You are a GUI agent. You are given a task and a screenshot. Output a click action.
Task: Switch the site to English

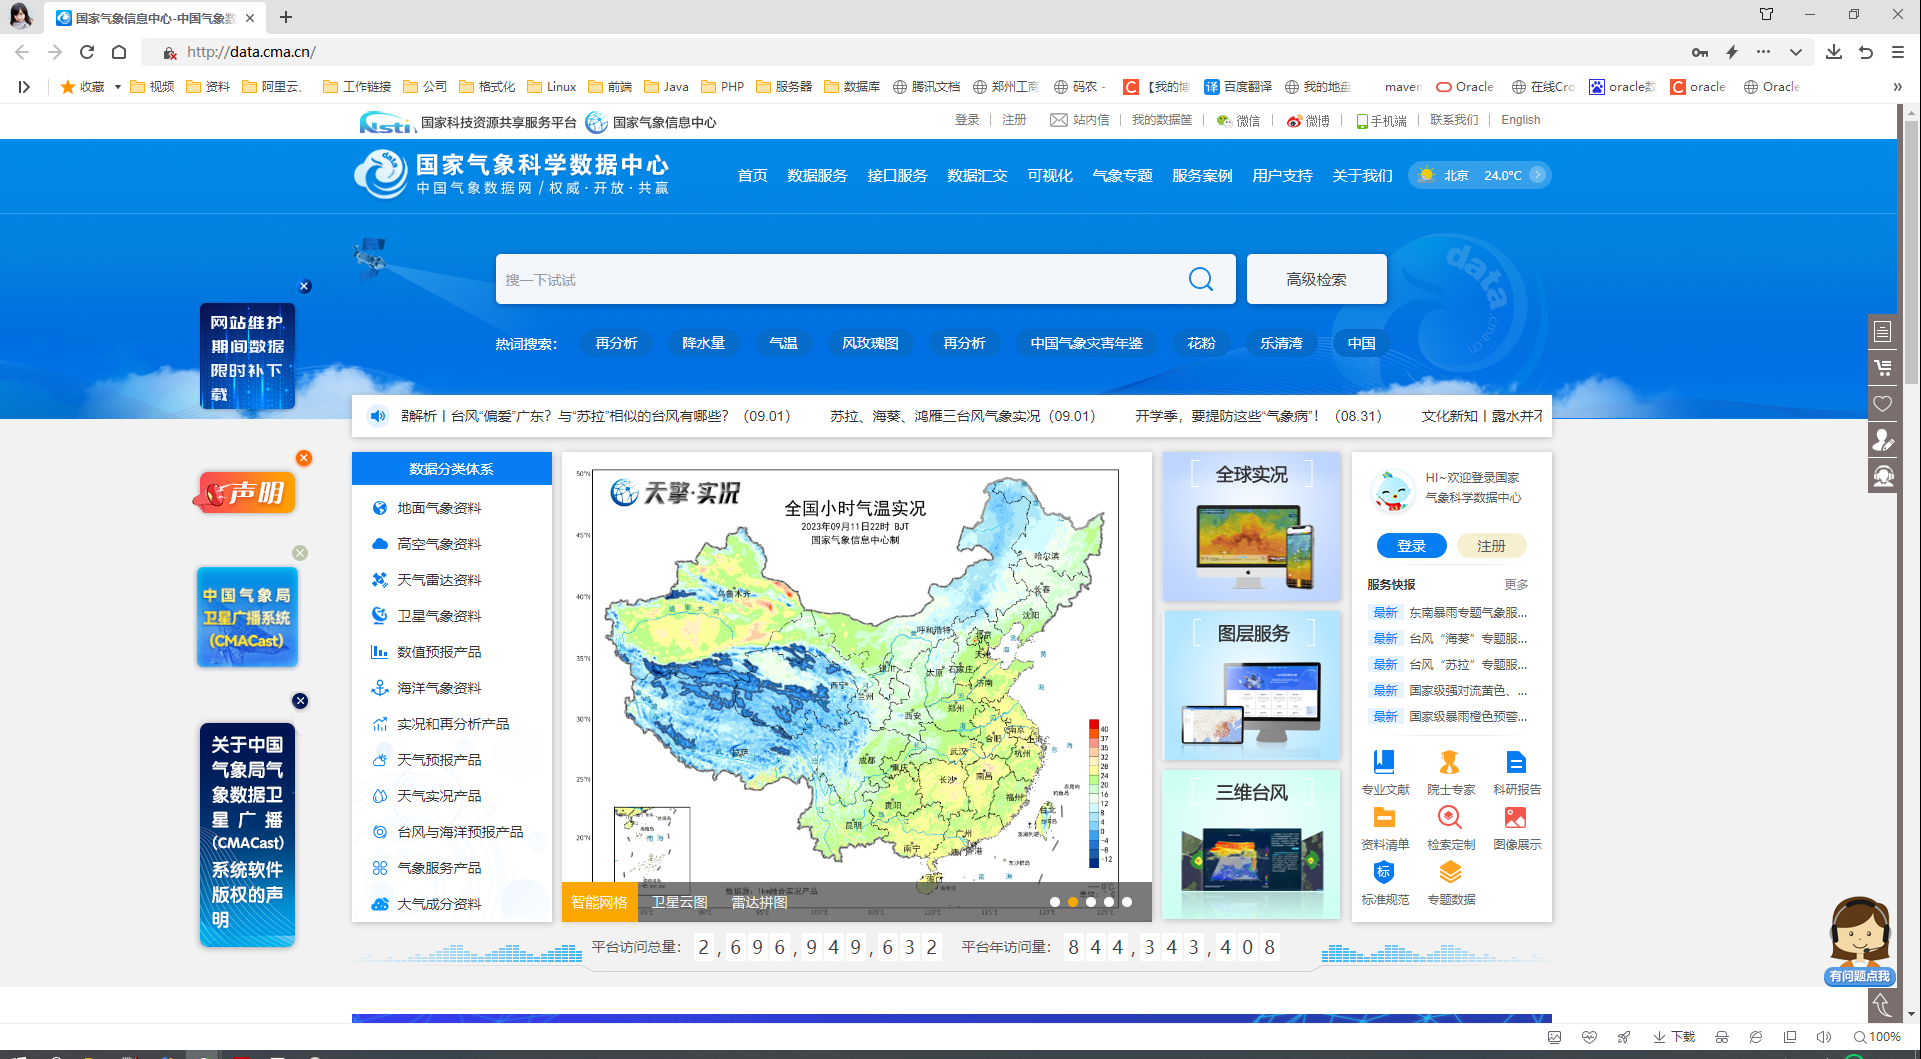point(1520,120)
